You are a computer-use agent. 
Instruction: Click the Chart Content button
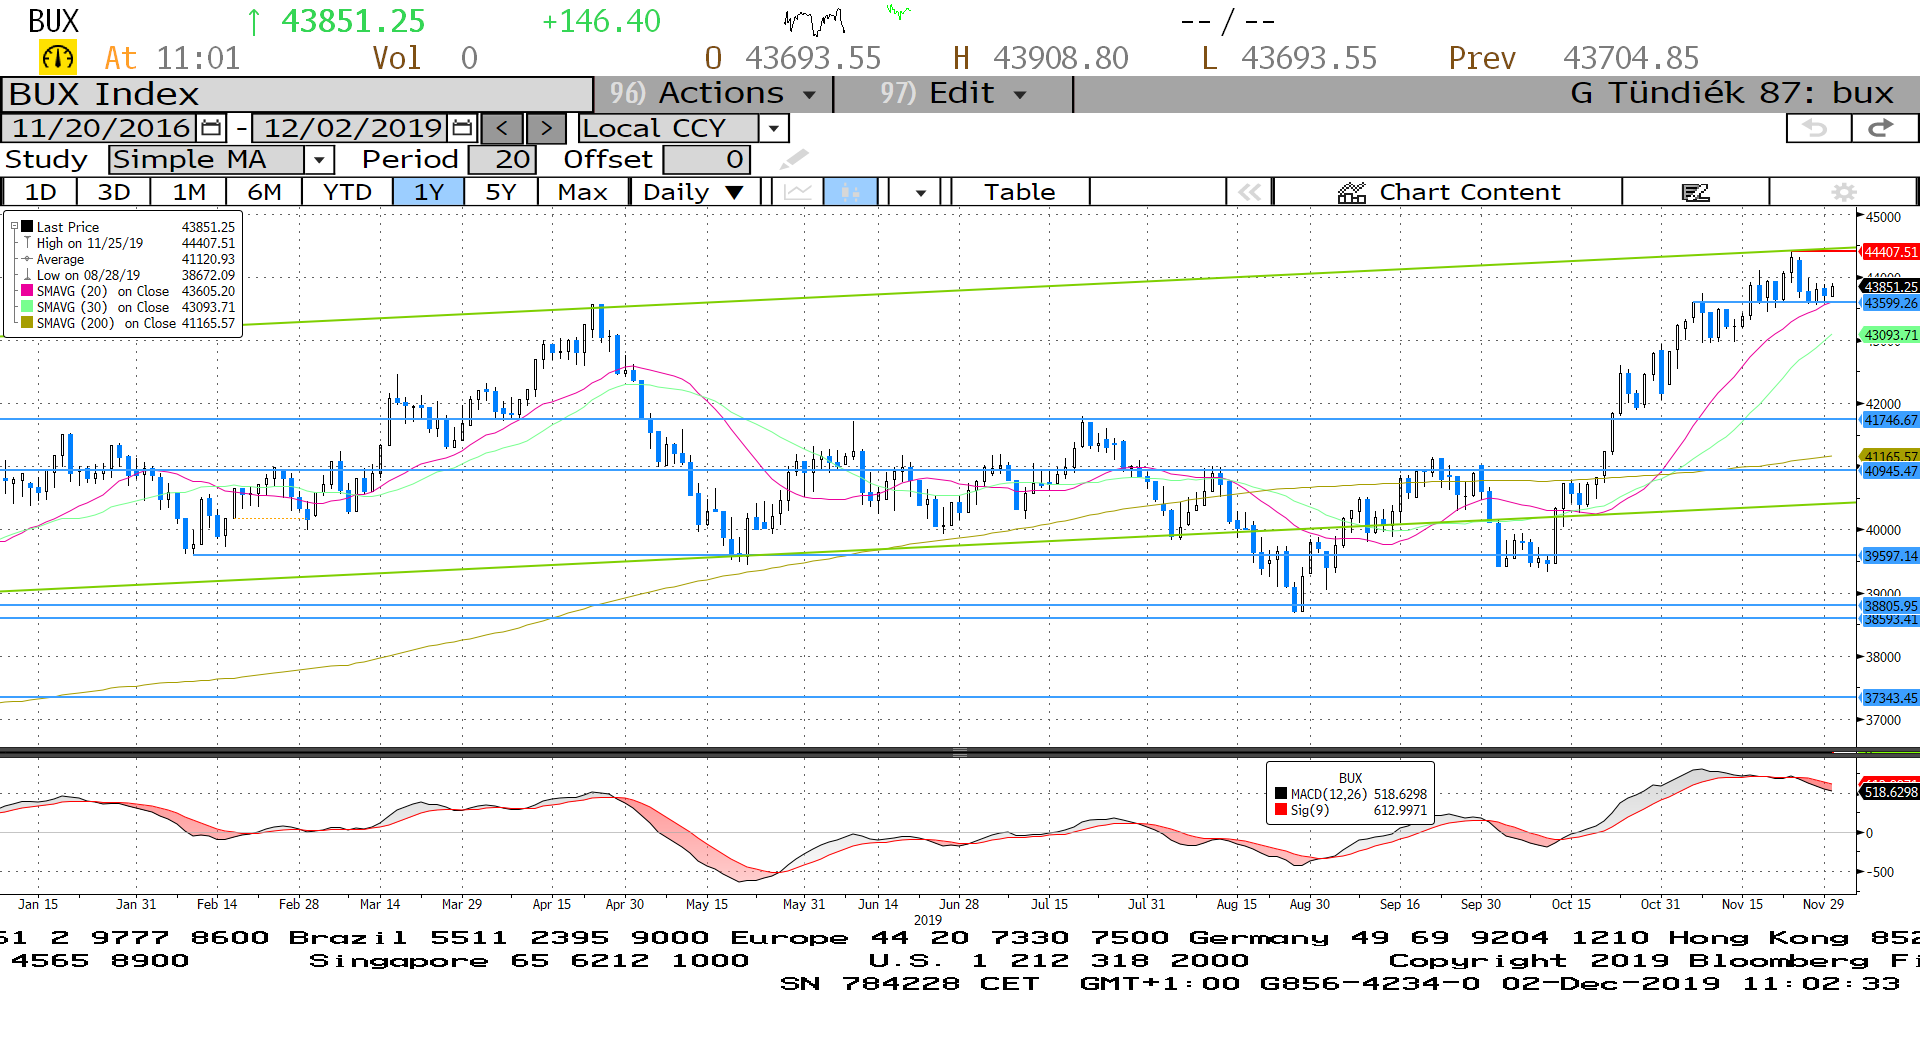pyautogui.click(x=1448, y=192)
